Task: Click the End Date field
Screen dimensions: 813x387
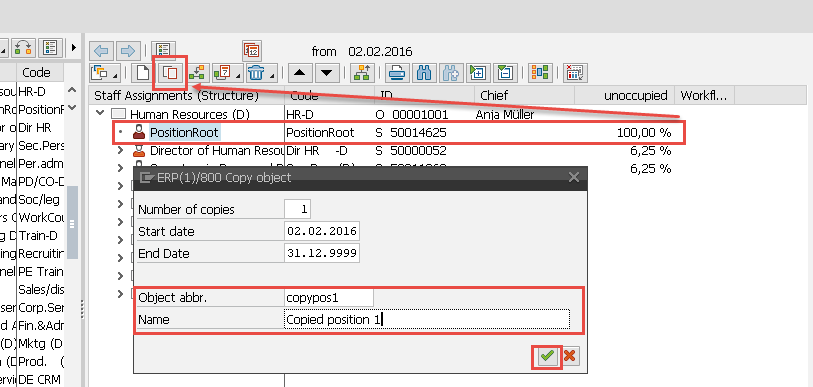Action: (322, 254)
